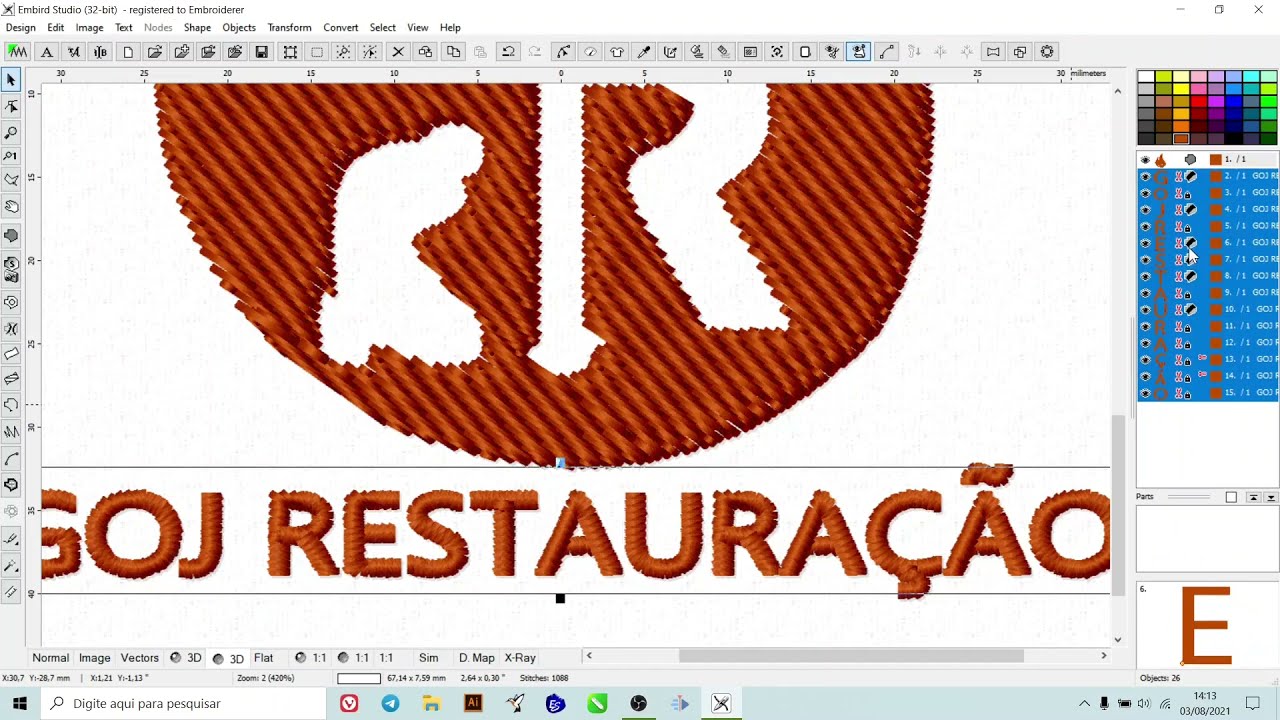
Task: Select the Flat view mode
Action: (x=263, y=658)
